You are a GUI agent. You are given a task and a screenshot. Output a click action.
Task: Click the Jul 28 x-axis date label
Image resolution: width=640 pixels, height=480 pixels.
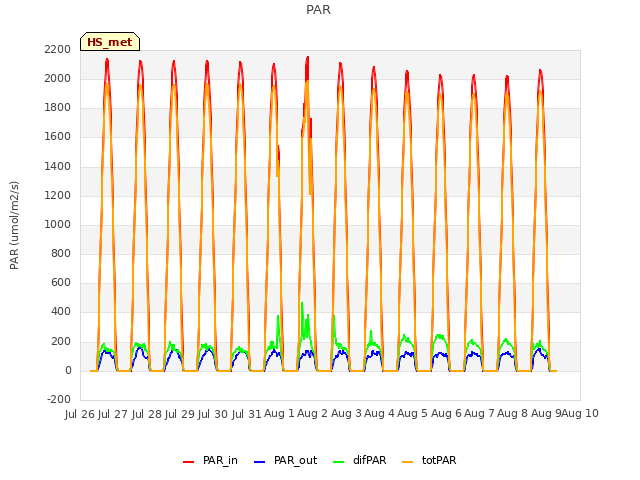point(146,414)
